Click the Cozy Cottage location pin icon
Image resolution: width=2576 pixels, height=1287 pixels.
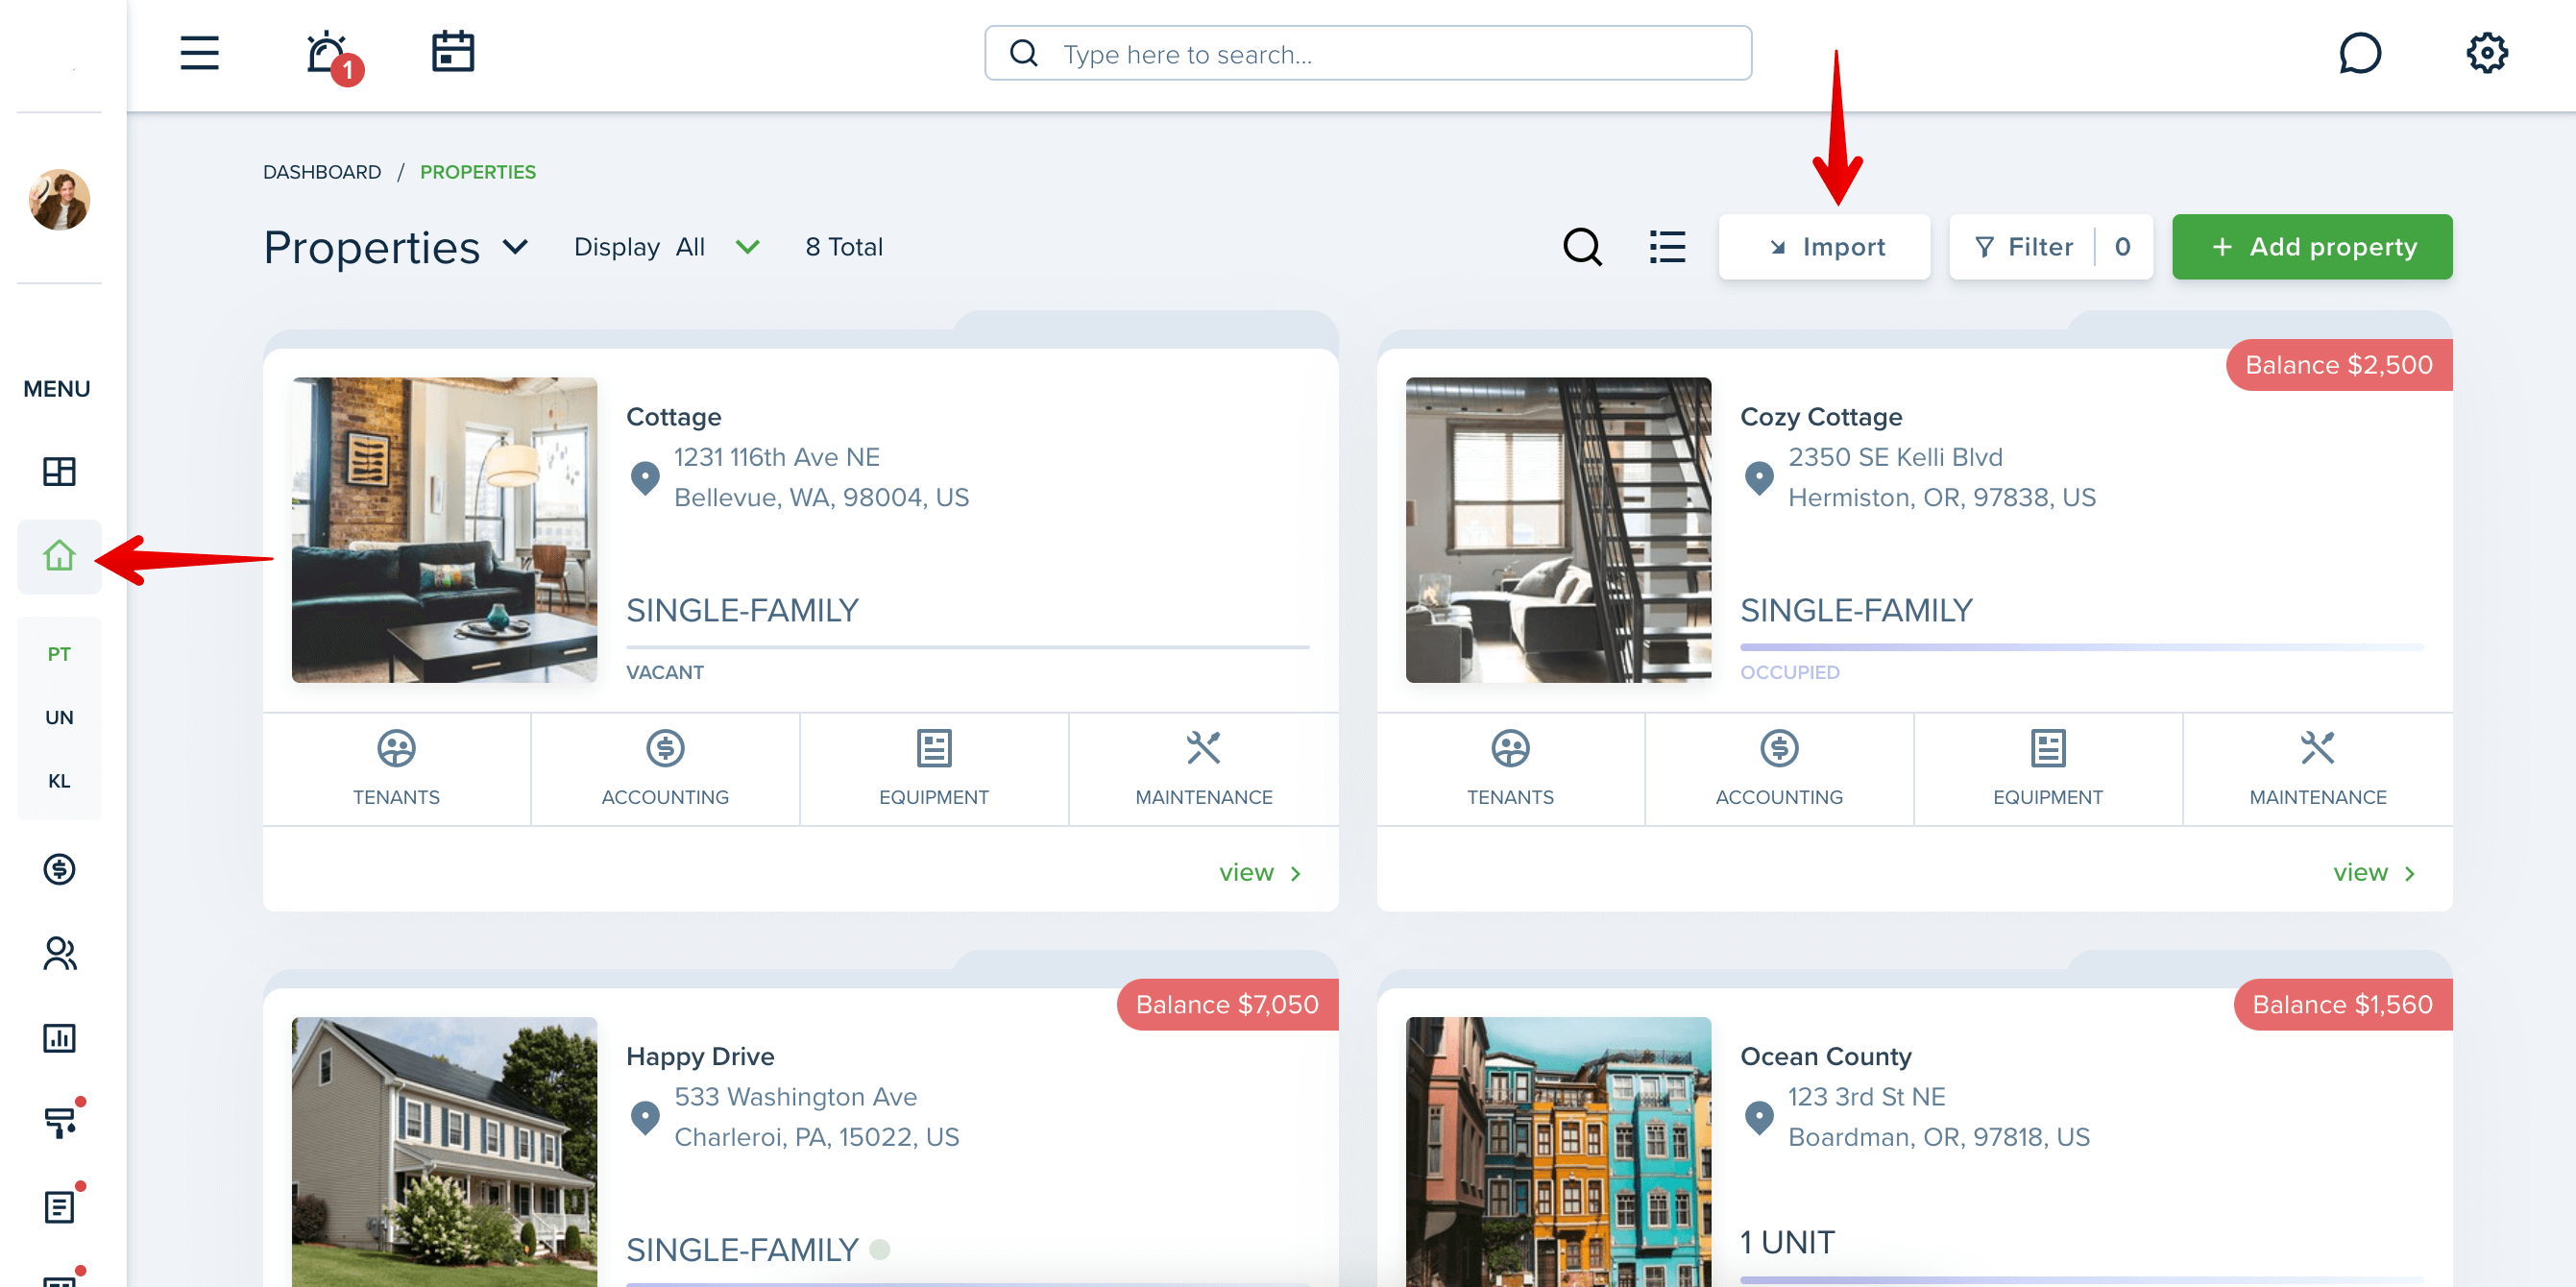(1759, 478)
